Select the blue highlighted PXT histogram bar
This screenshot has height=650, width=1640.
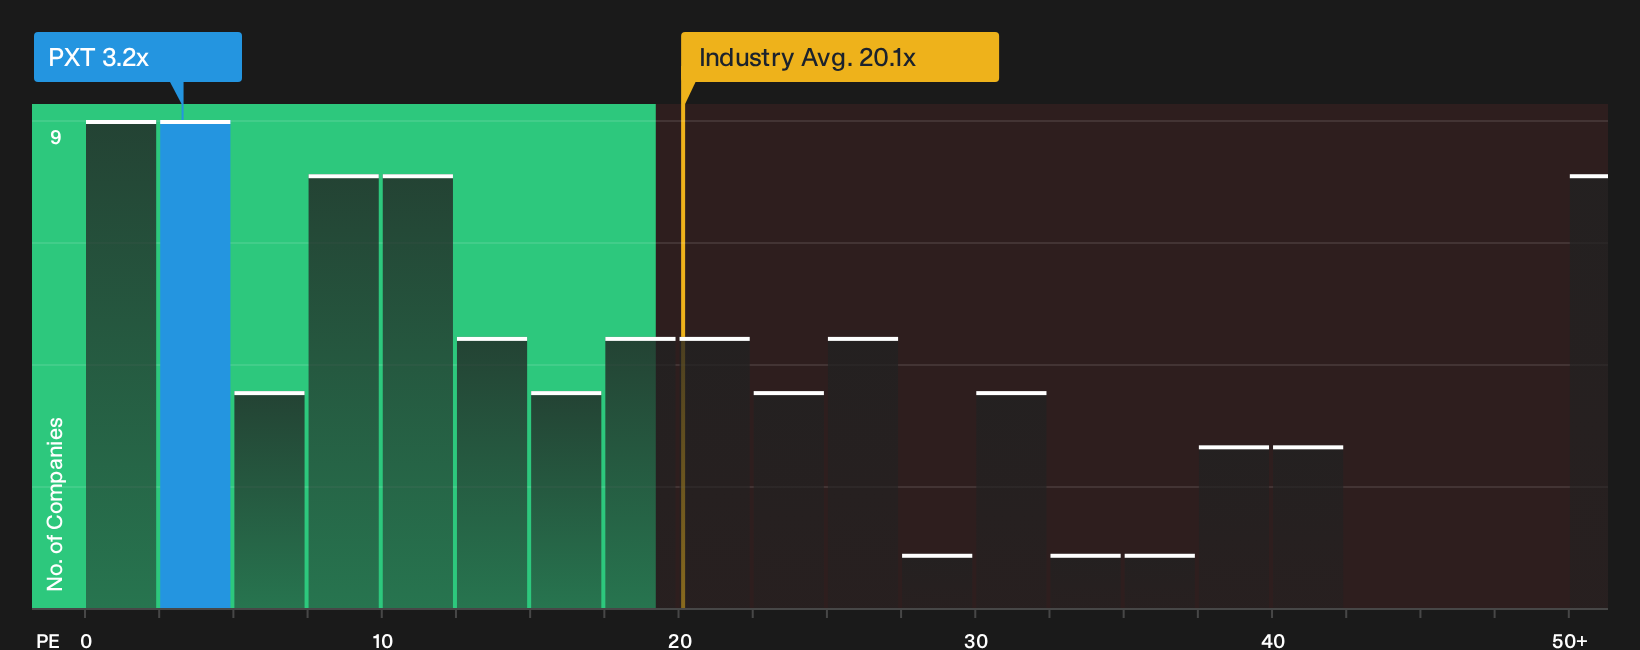coord(195,364)
